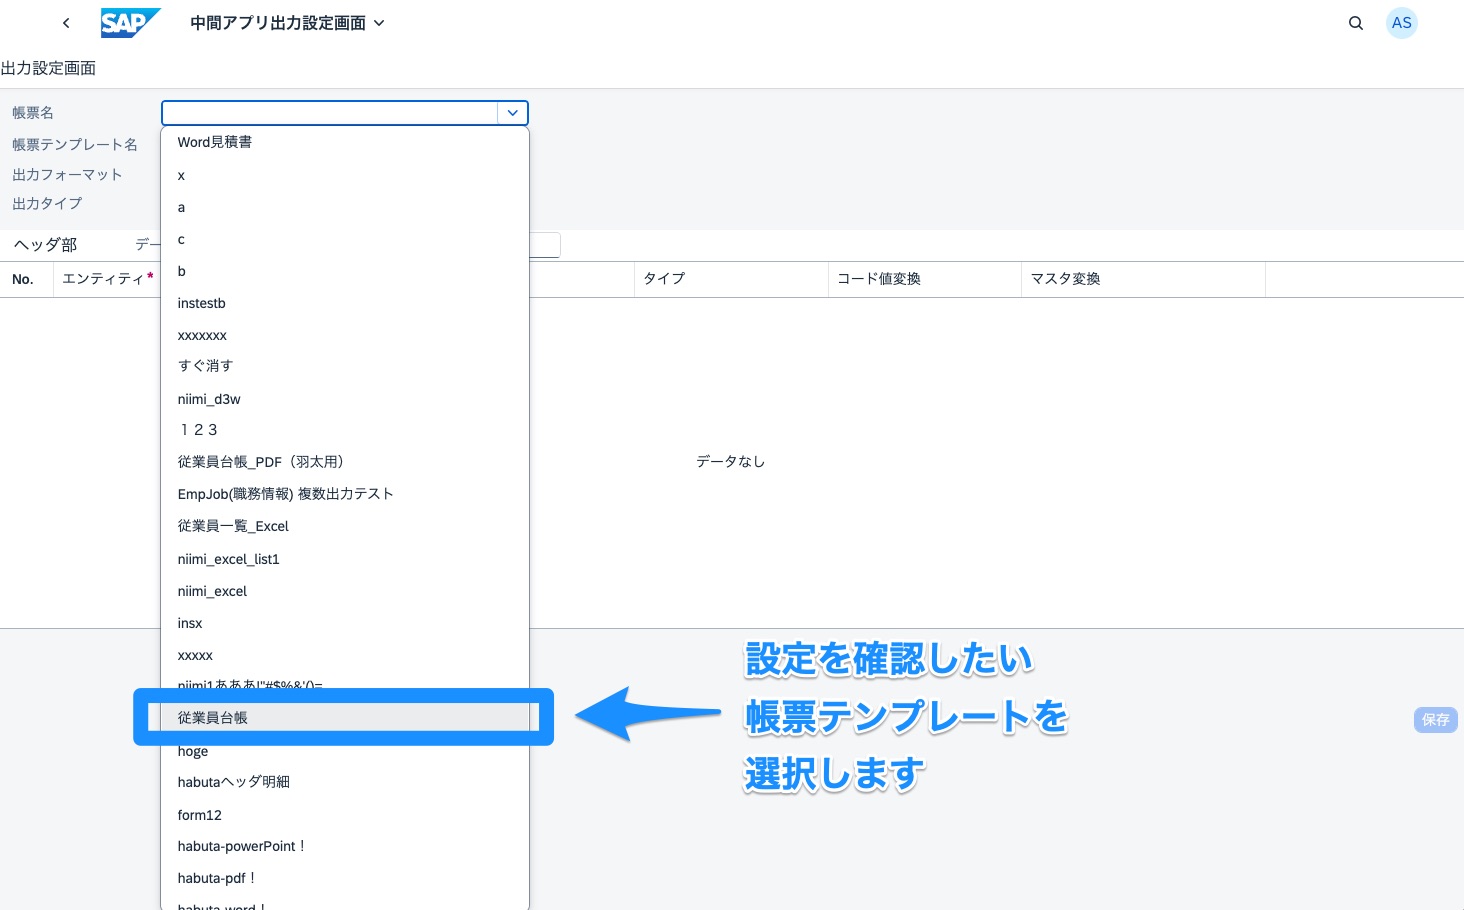The width and height of the screenshot is (1464, 910).
Task: Select insx option
Action: coord(345,623)
